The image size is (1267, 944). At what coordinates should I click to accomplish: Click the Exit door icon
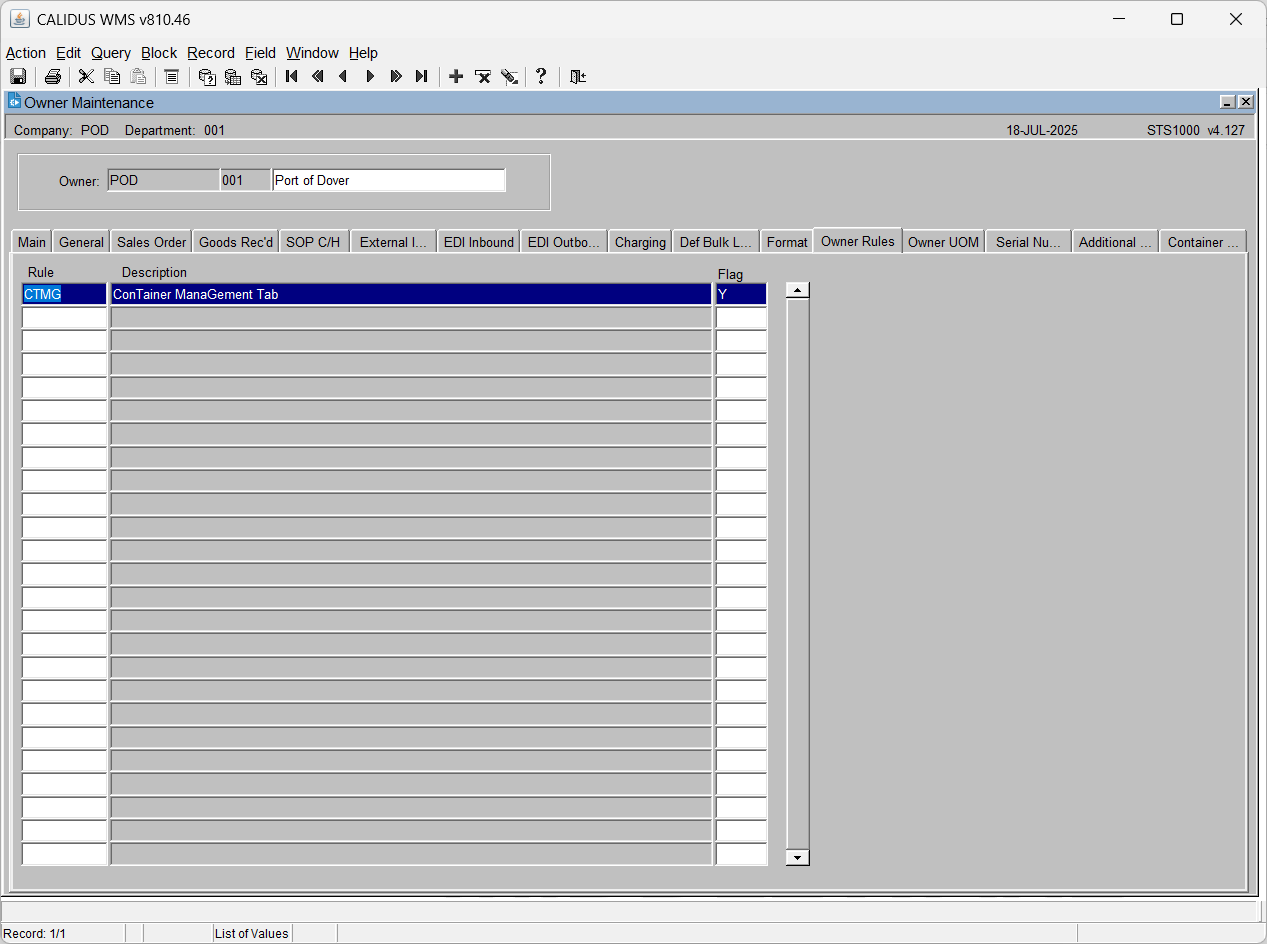(577, 77)
